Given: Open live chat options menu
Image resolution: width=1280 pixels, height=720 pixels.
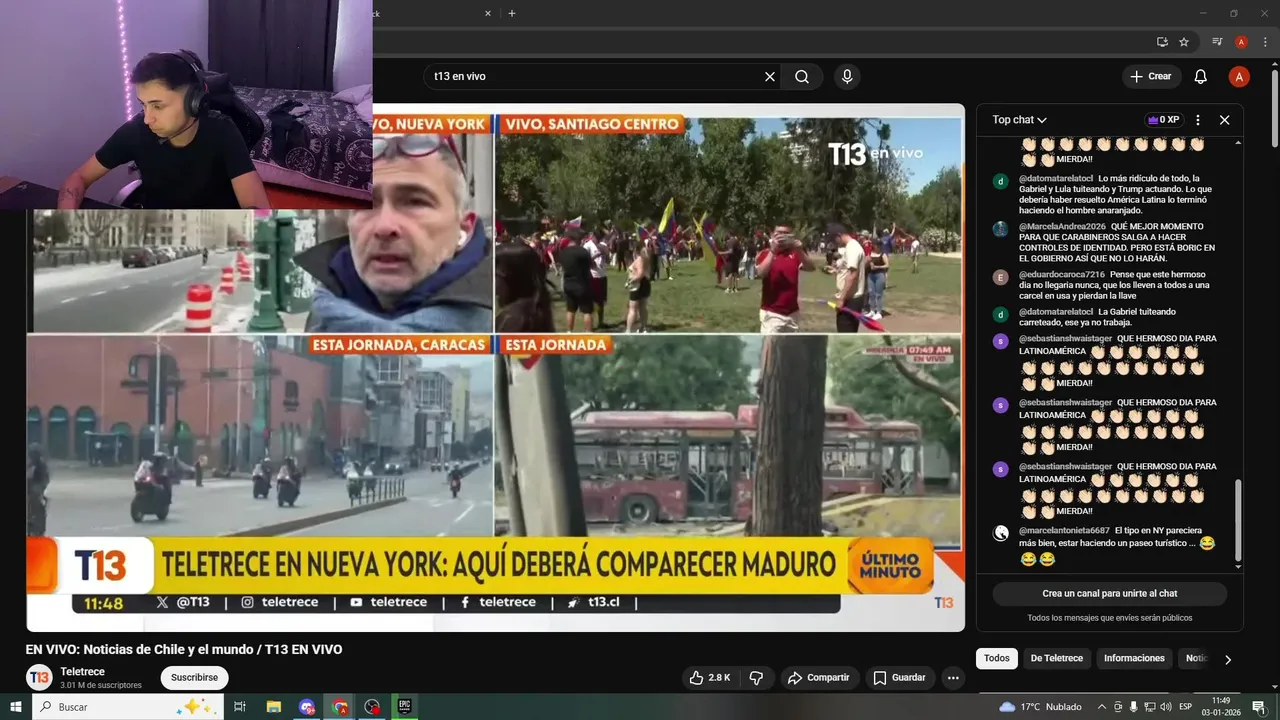Looking at the screenshot, I should click(1198, 120).
